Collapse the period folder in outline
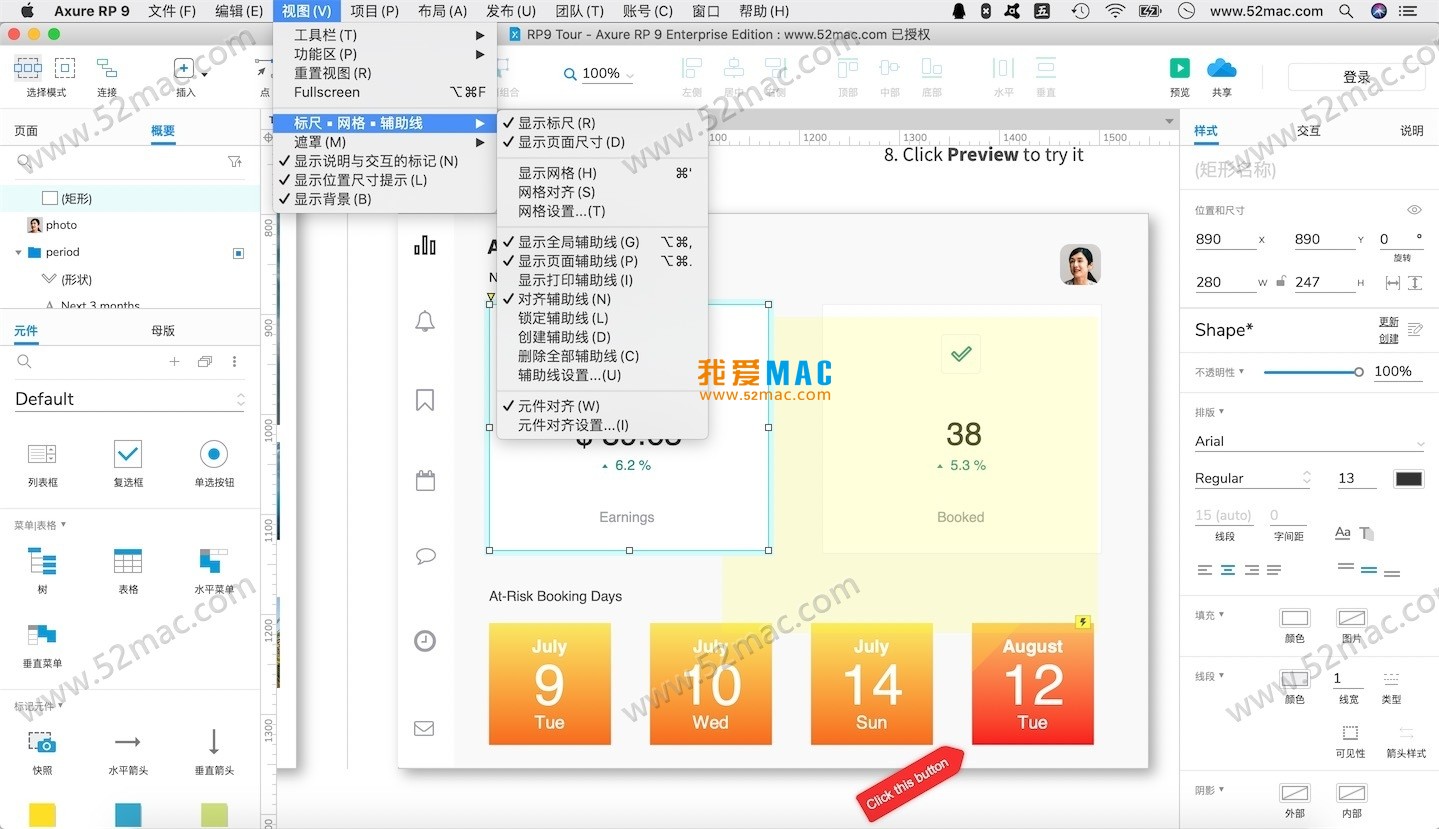The width and height of the screenshot is (1439, 829). tap(18, 252)
